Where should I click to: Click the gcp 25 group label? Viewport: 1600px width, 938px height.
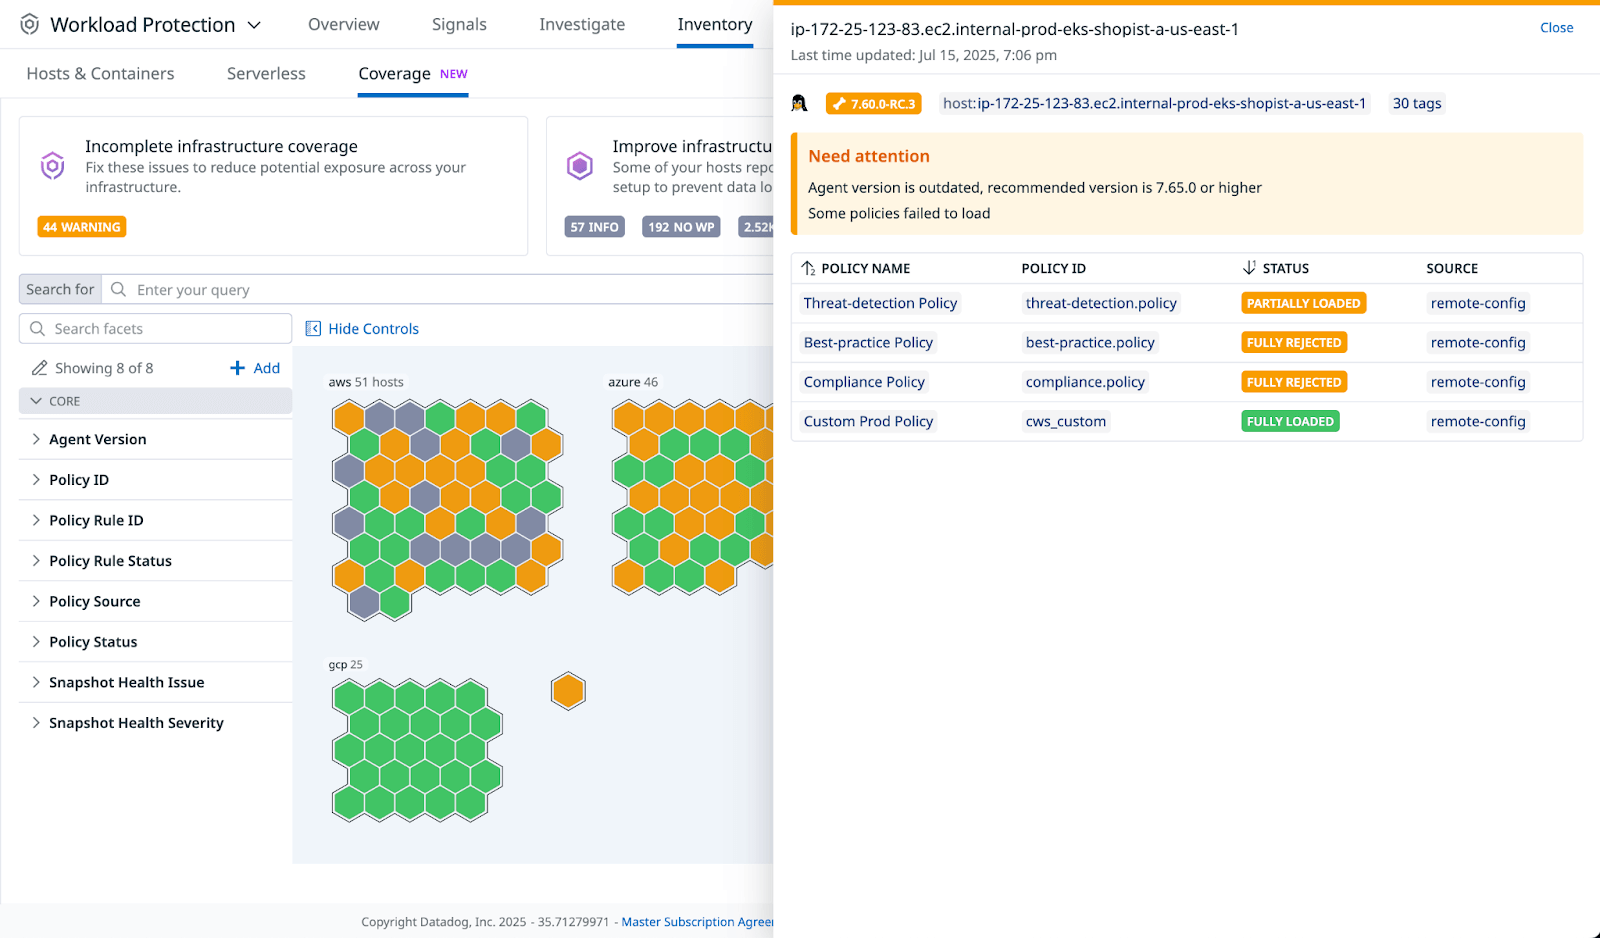[346, 664]
